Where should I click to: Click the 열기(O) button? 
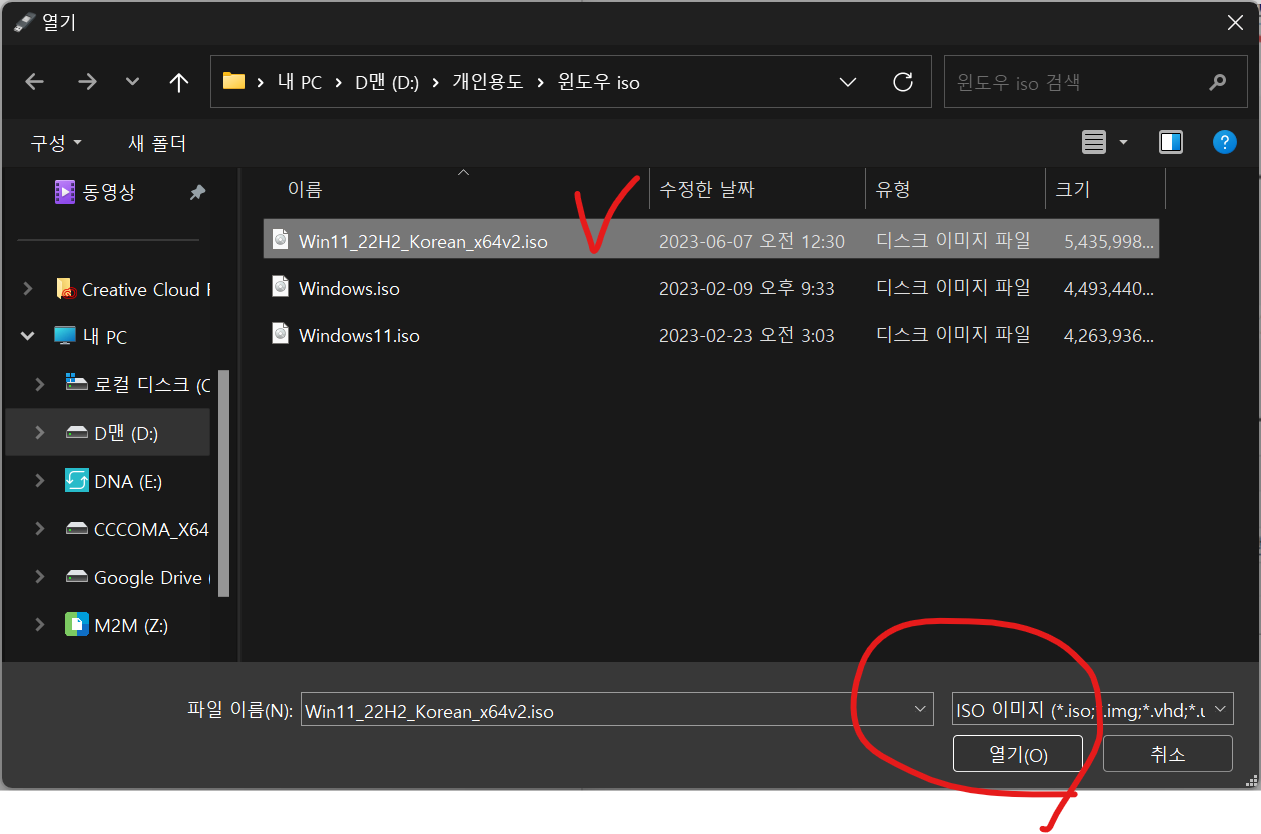point(1018,754)
